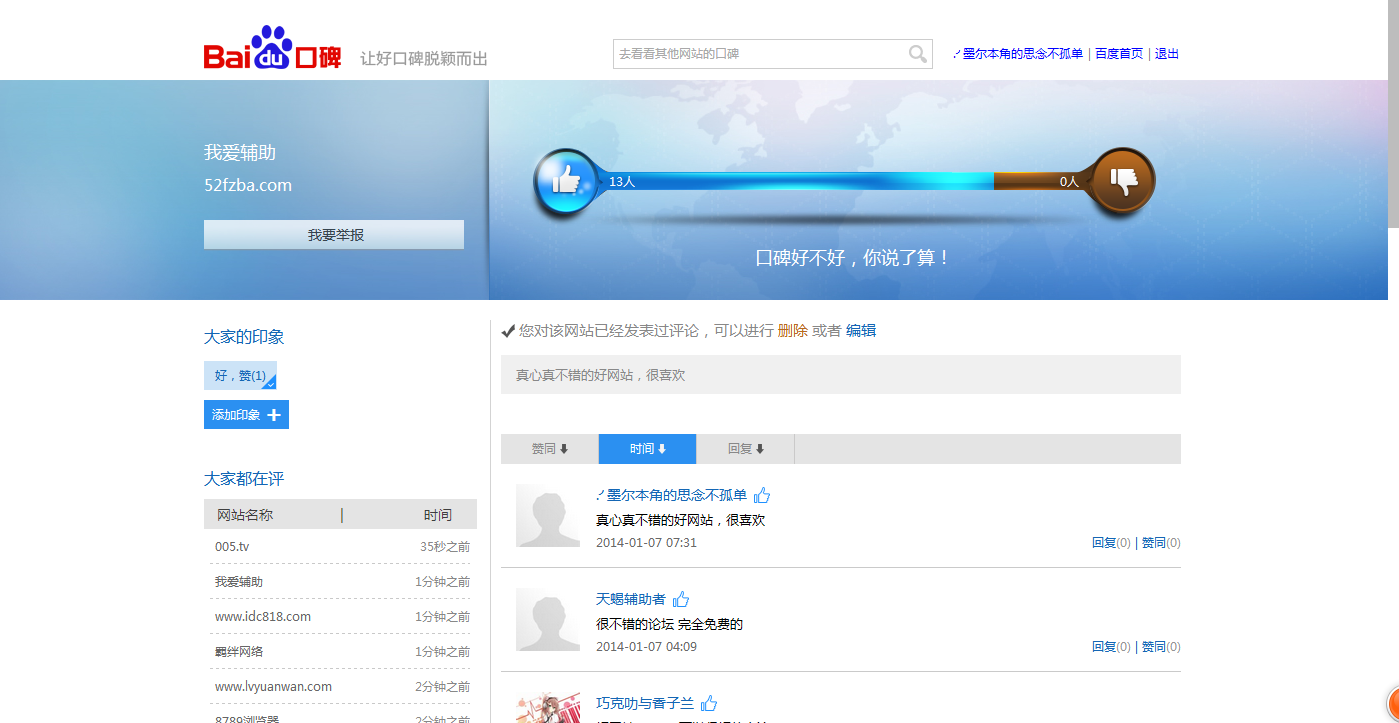1399x723 pixels.
Task: Click thumbs-up icon beside 墨尔本角的思念不孤单 comment
Action: click(762, 495)
